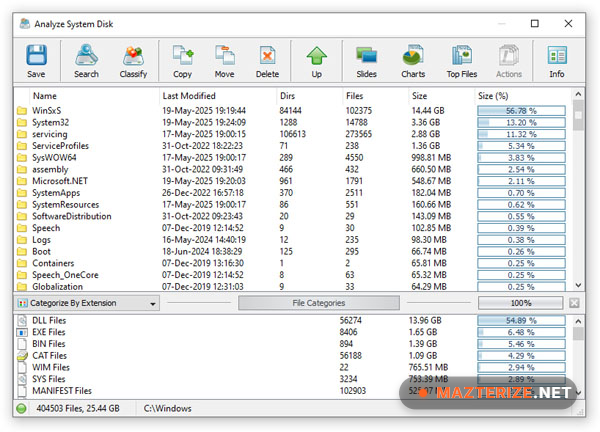
Task: Select the ServiceProfiles folder row
Action: [x=292, y=146]
